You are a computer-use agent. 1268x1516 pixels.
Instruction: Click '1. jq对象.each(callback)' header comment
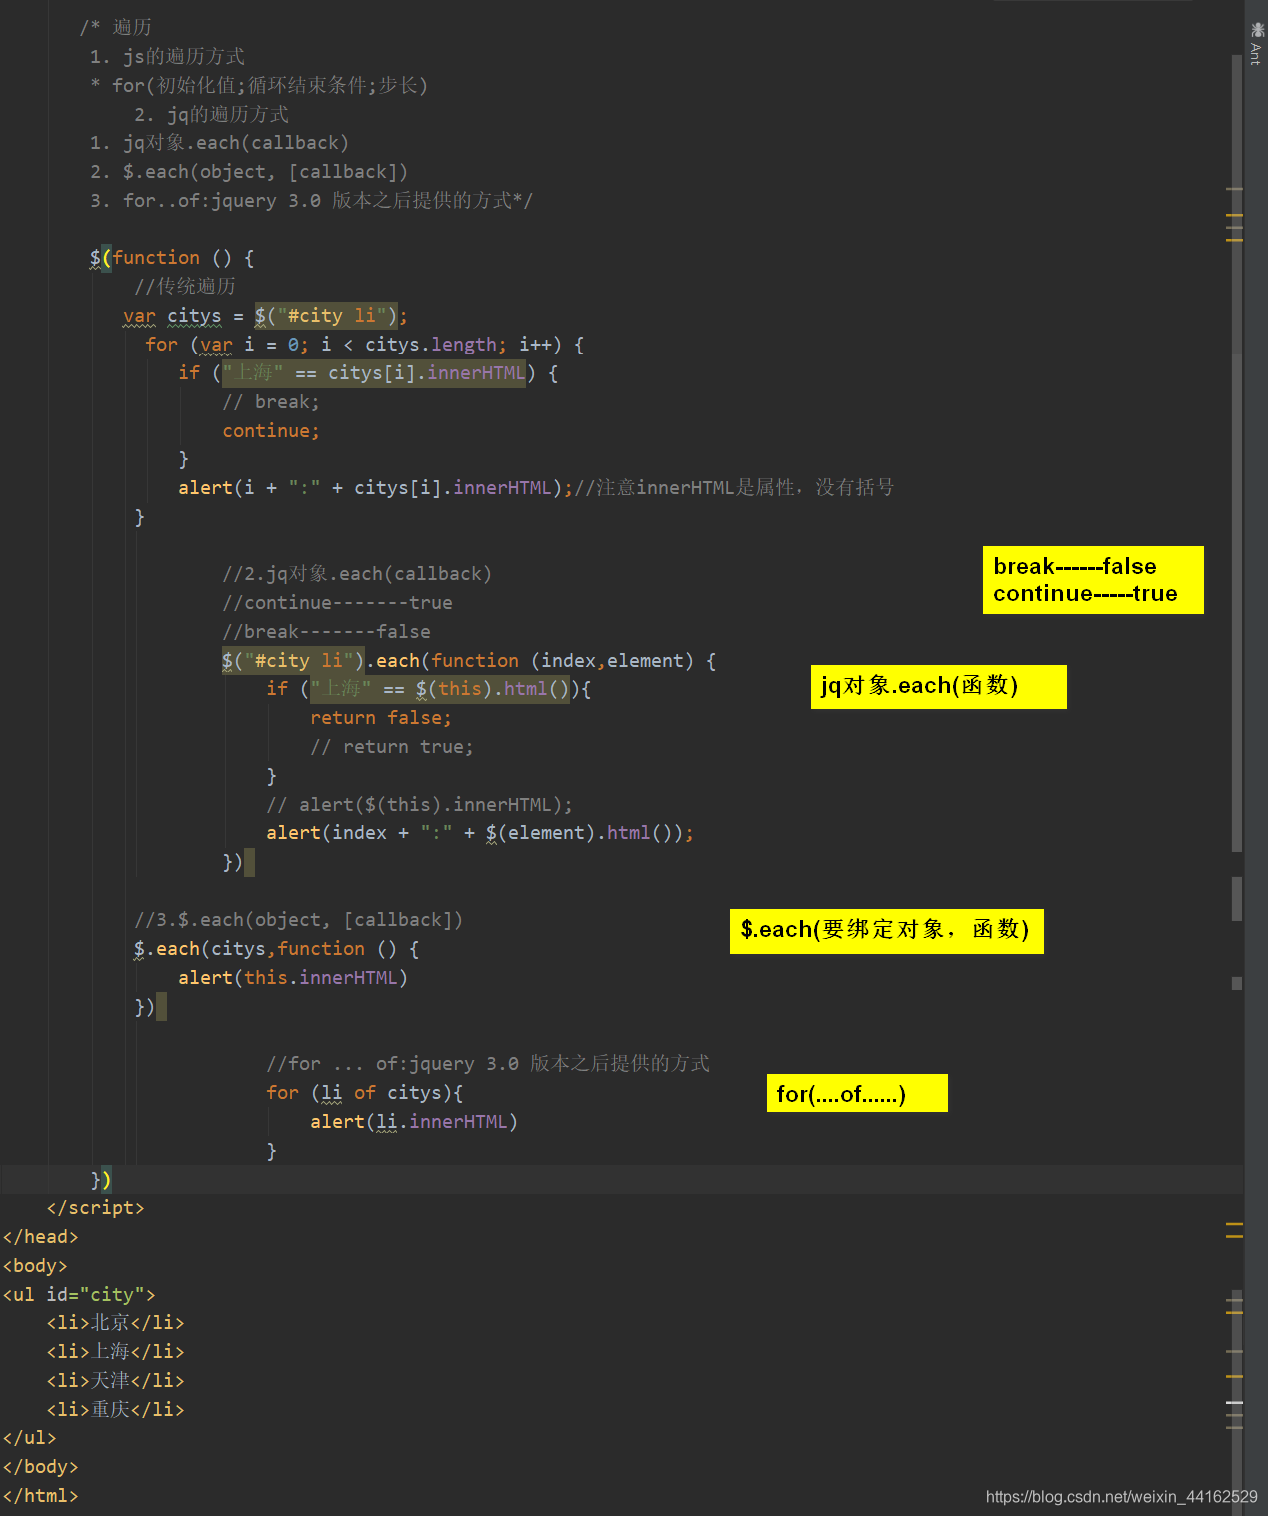(219, 143)
